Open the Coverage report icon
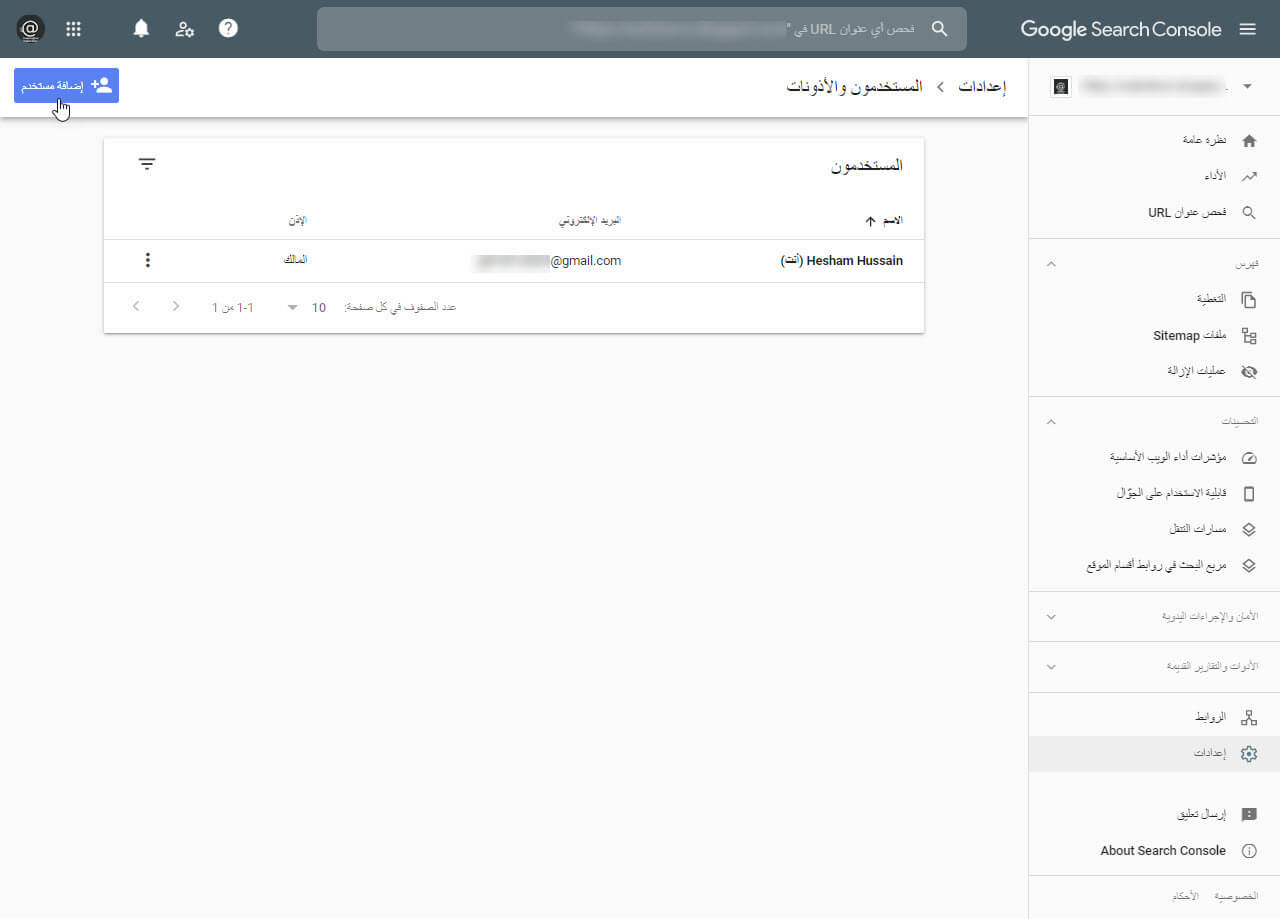 click(1249, 300)
